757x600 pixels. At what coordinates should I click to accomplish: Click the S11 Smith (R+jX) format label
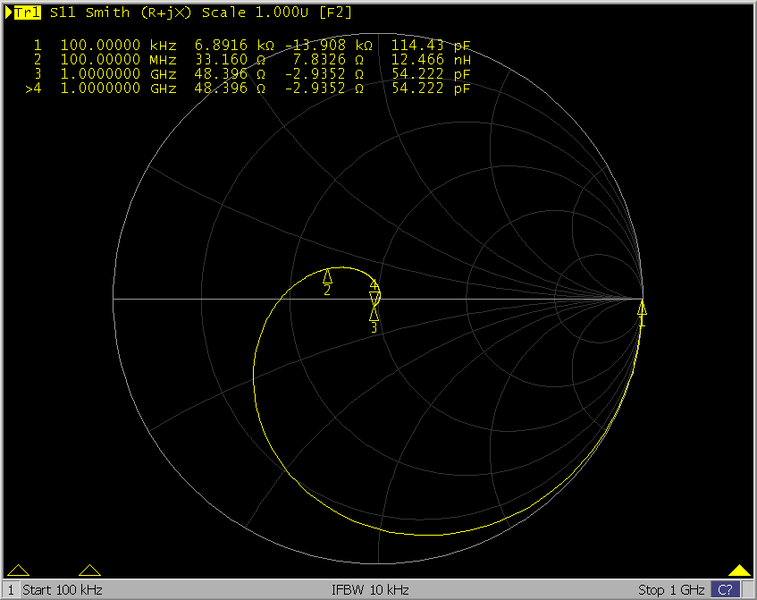tap(121, 13)
